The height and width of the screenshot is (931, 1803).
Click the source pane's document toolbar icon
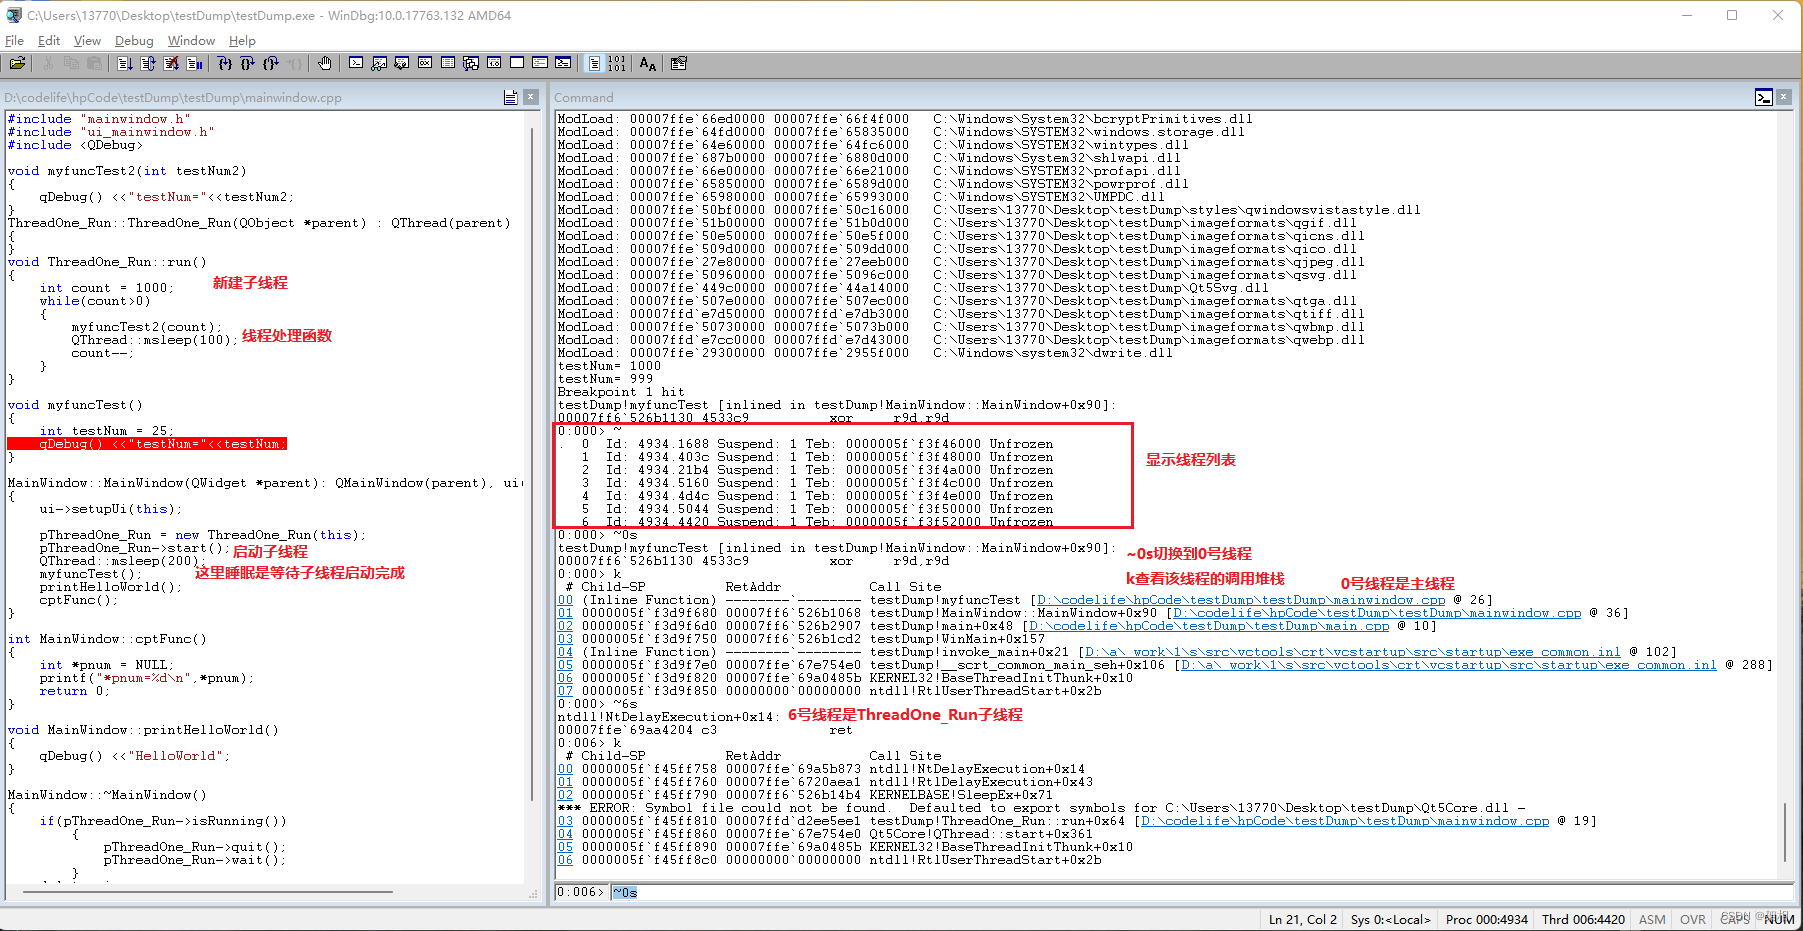tap(511, 97)
